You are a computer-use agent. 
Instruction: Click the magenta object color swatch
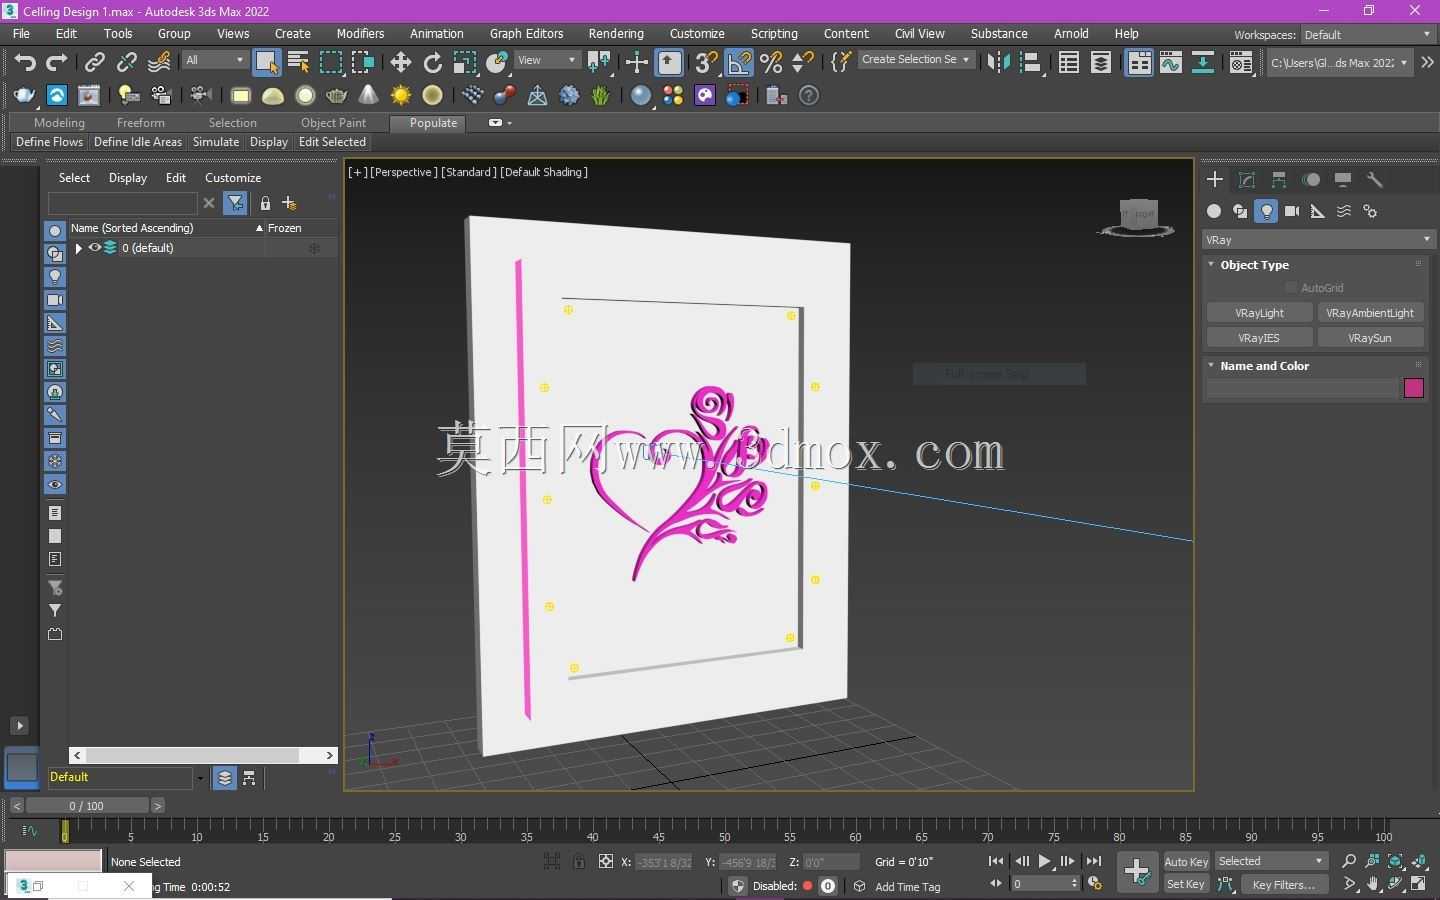[x=1413, y=388]
